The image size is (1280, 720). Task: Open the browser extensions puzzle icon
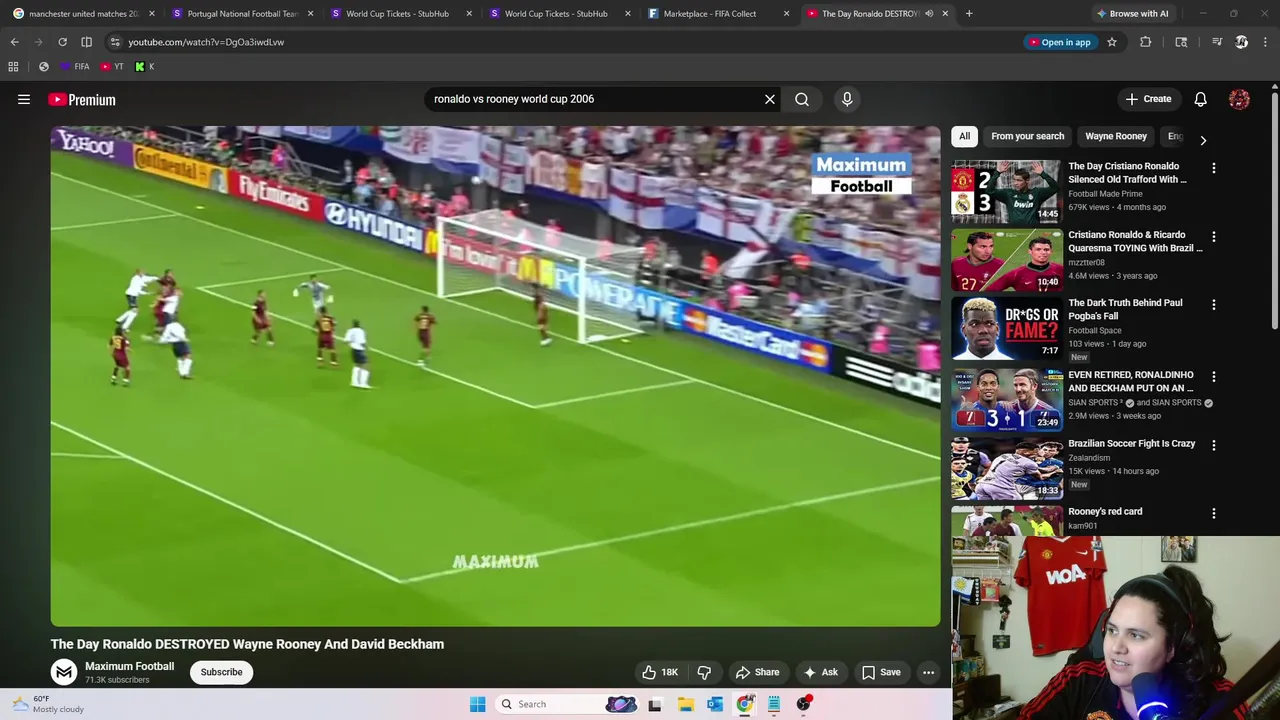pos(1145,42)
